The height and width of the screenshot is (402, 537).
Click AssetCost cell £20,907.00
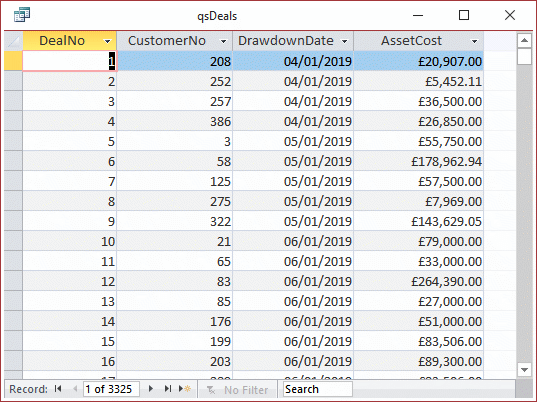419,61
